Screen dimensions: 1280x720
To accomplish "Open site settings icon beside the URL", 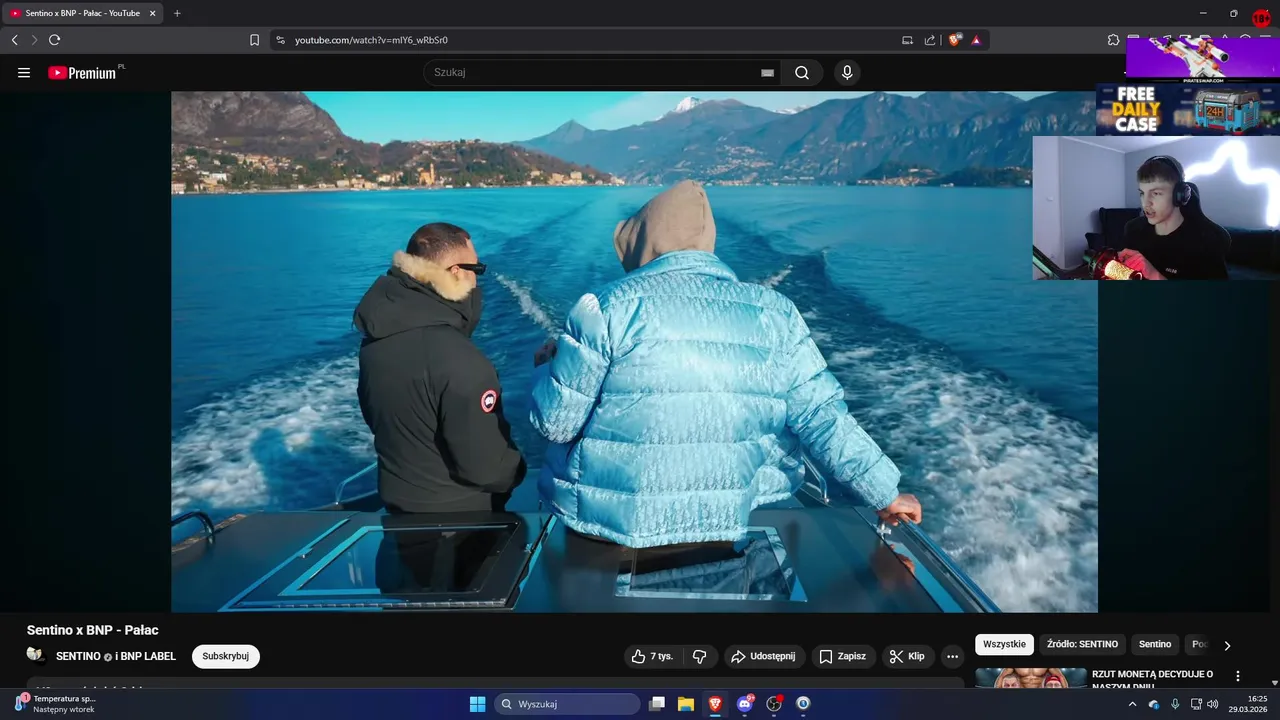I will coord(280,40).
